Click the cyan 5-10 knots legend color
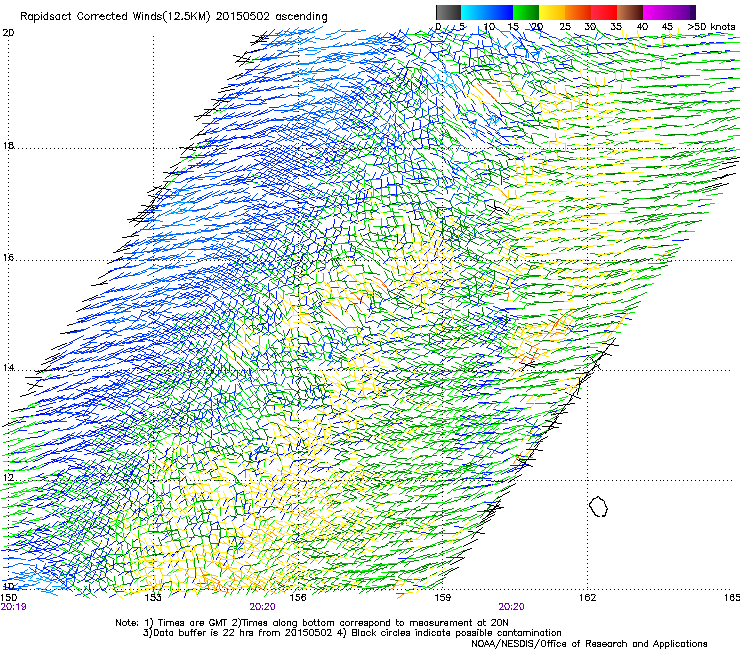The height and width of the screenshot is (650, 740). (x=474, y=12)
